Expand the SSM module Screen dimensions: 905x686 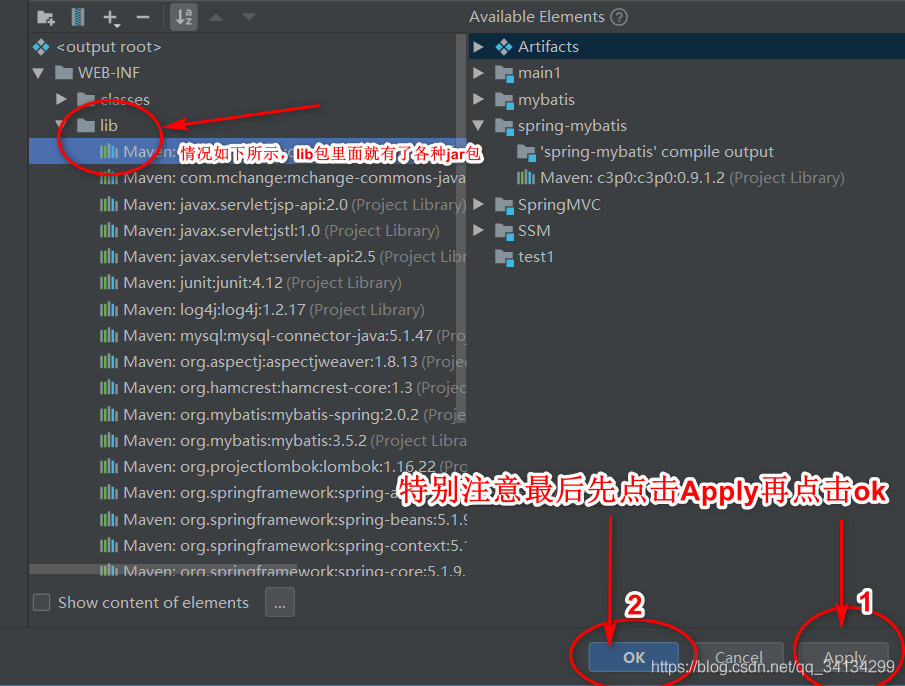478,230
